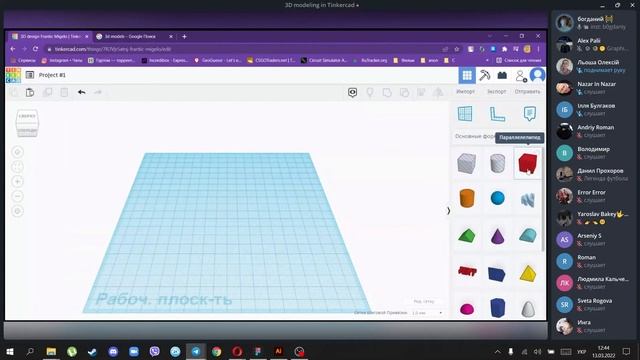Image resolution: width=640 pixels, height=360 pixels.
Task: Select the red Box (Параллелепипед) shape
Action: point(527,163)
